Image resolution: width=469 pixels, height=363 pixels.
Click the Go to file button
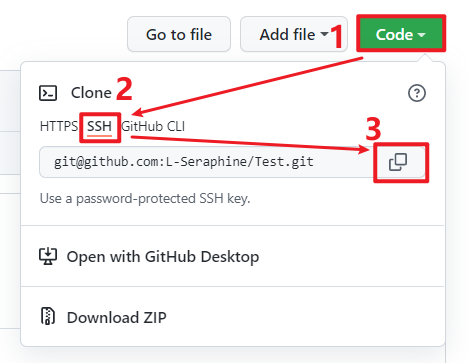pyautogui.click(x=179, y=34)
